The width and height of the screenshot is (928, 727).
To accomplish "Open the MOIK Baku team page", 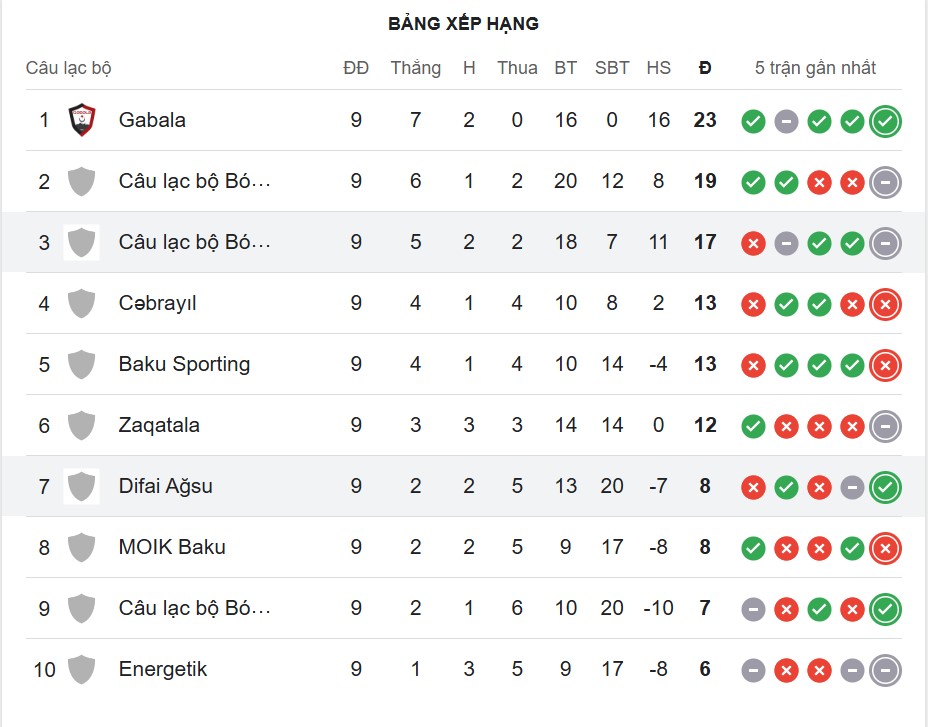I will pyautogui.click(x=172, y=547).
